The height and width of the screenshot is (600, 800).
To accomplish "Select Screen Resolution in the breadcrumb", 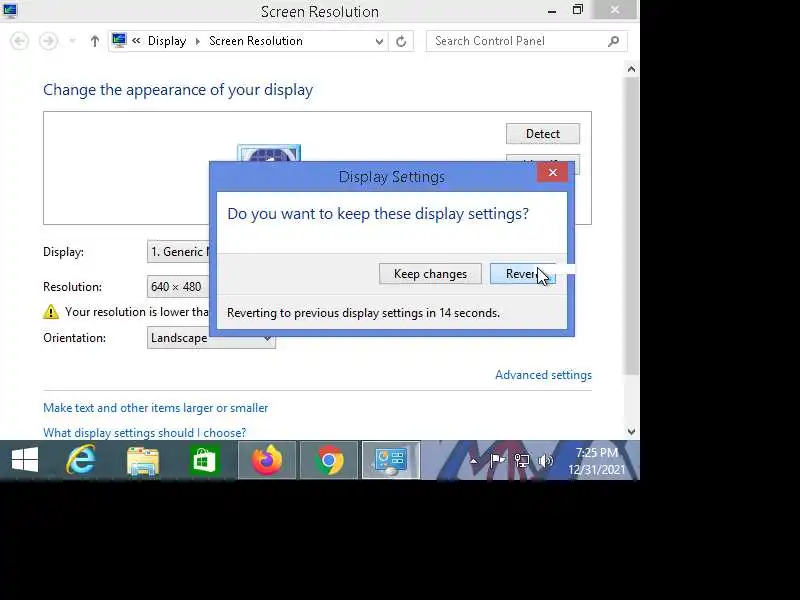I will [256, 41].
